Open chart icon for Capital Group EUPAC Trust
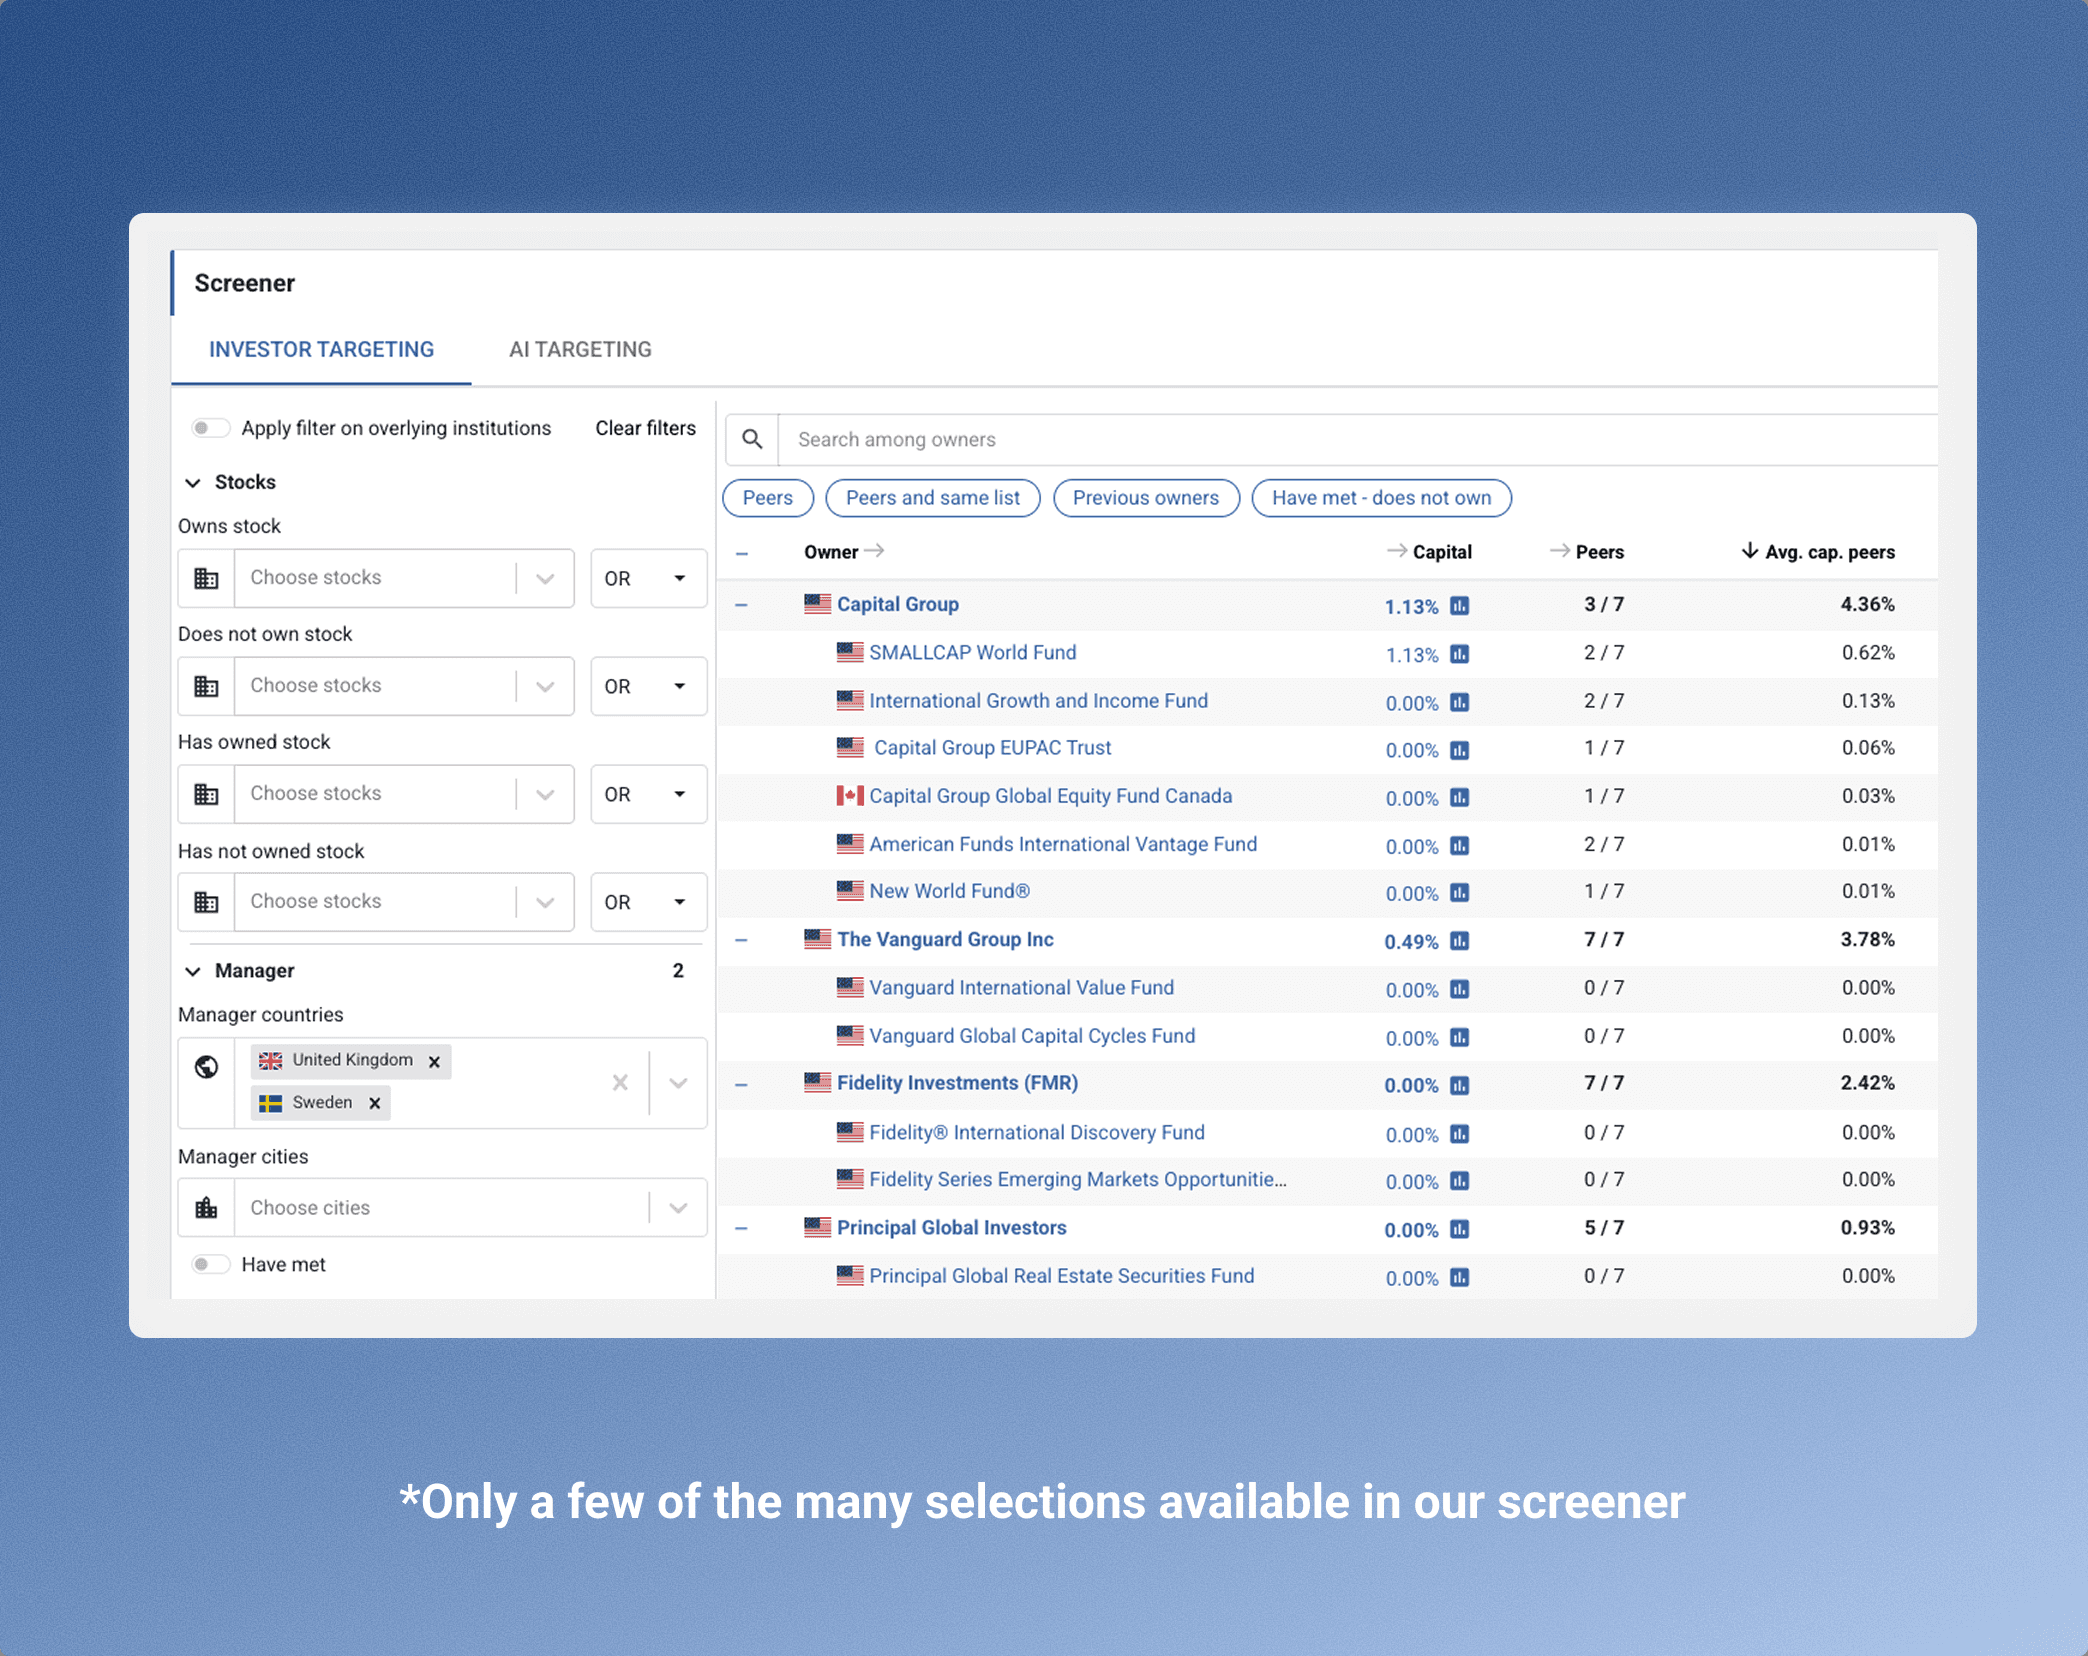Screen dimensions: 2088x1656 pyautogui.click(x=1460, y=750)
